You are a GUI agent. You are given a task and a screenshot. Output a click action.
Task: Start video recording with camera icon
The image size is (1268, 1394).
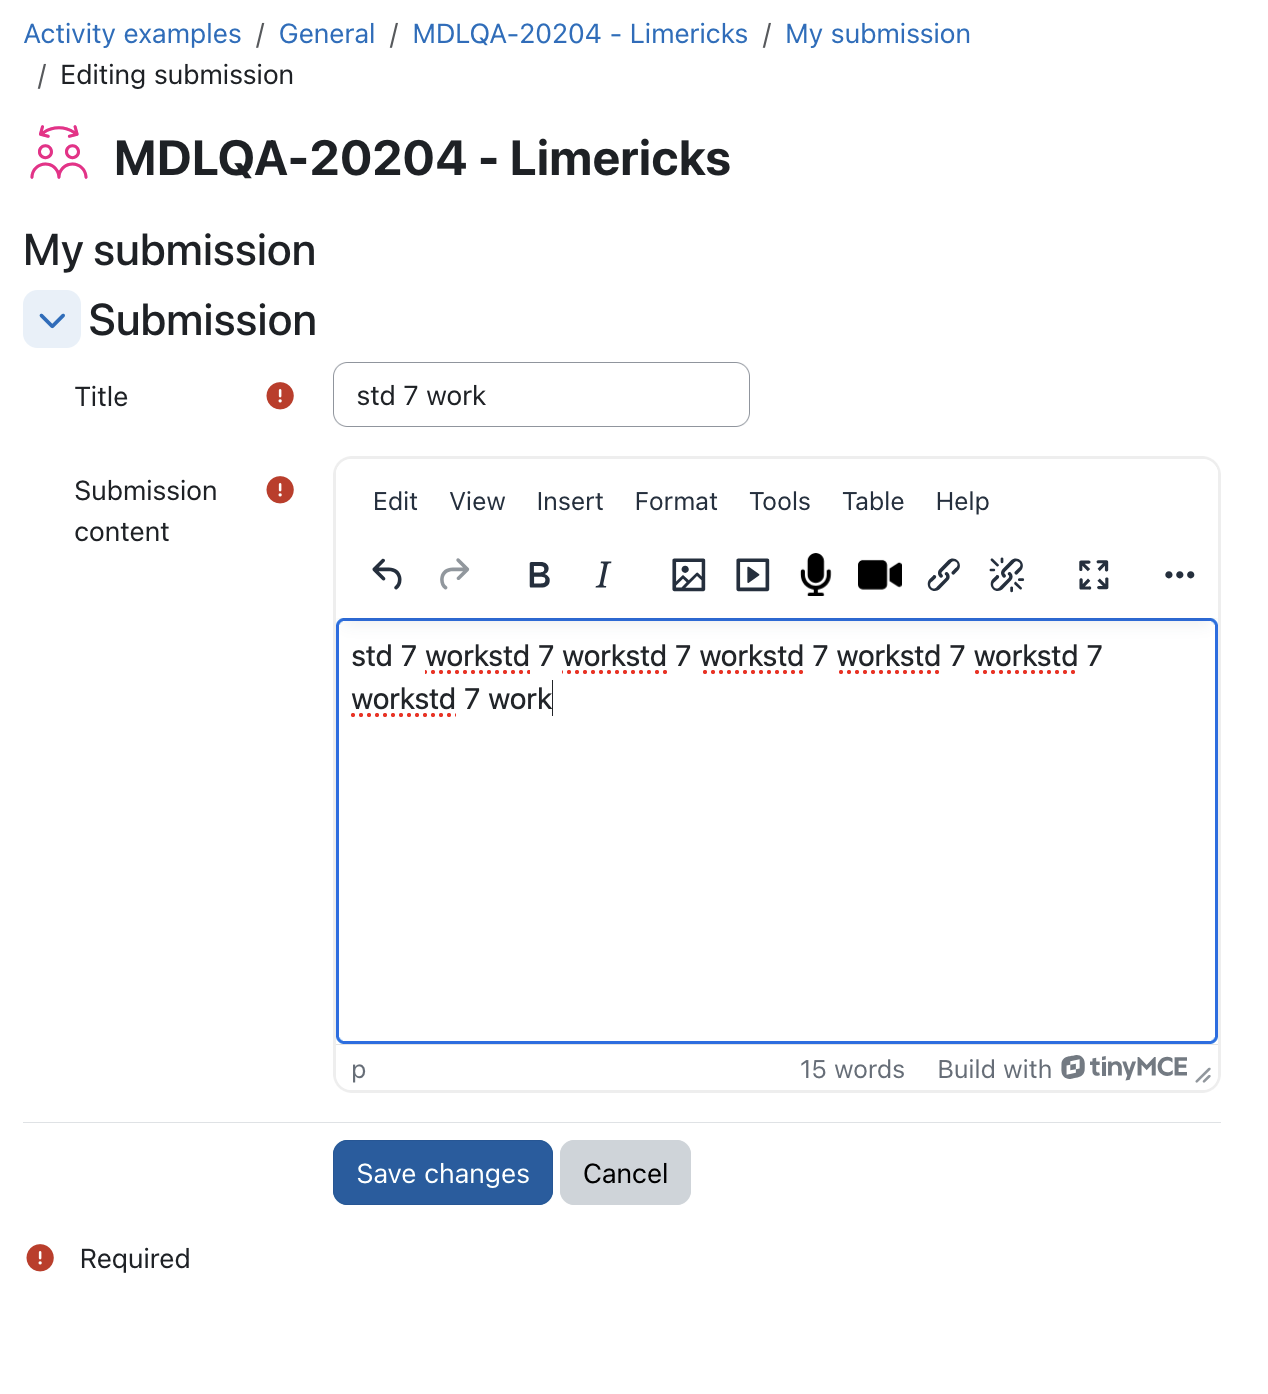click(x=880, y=575)
